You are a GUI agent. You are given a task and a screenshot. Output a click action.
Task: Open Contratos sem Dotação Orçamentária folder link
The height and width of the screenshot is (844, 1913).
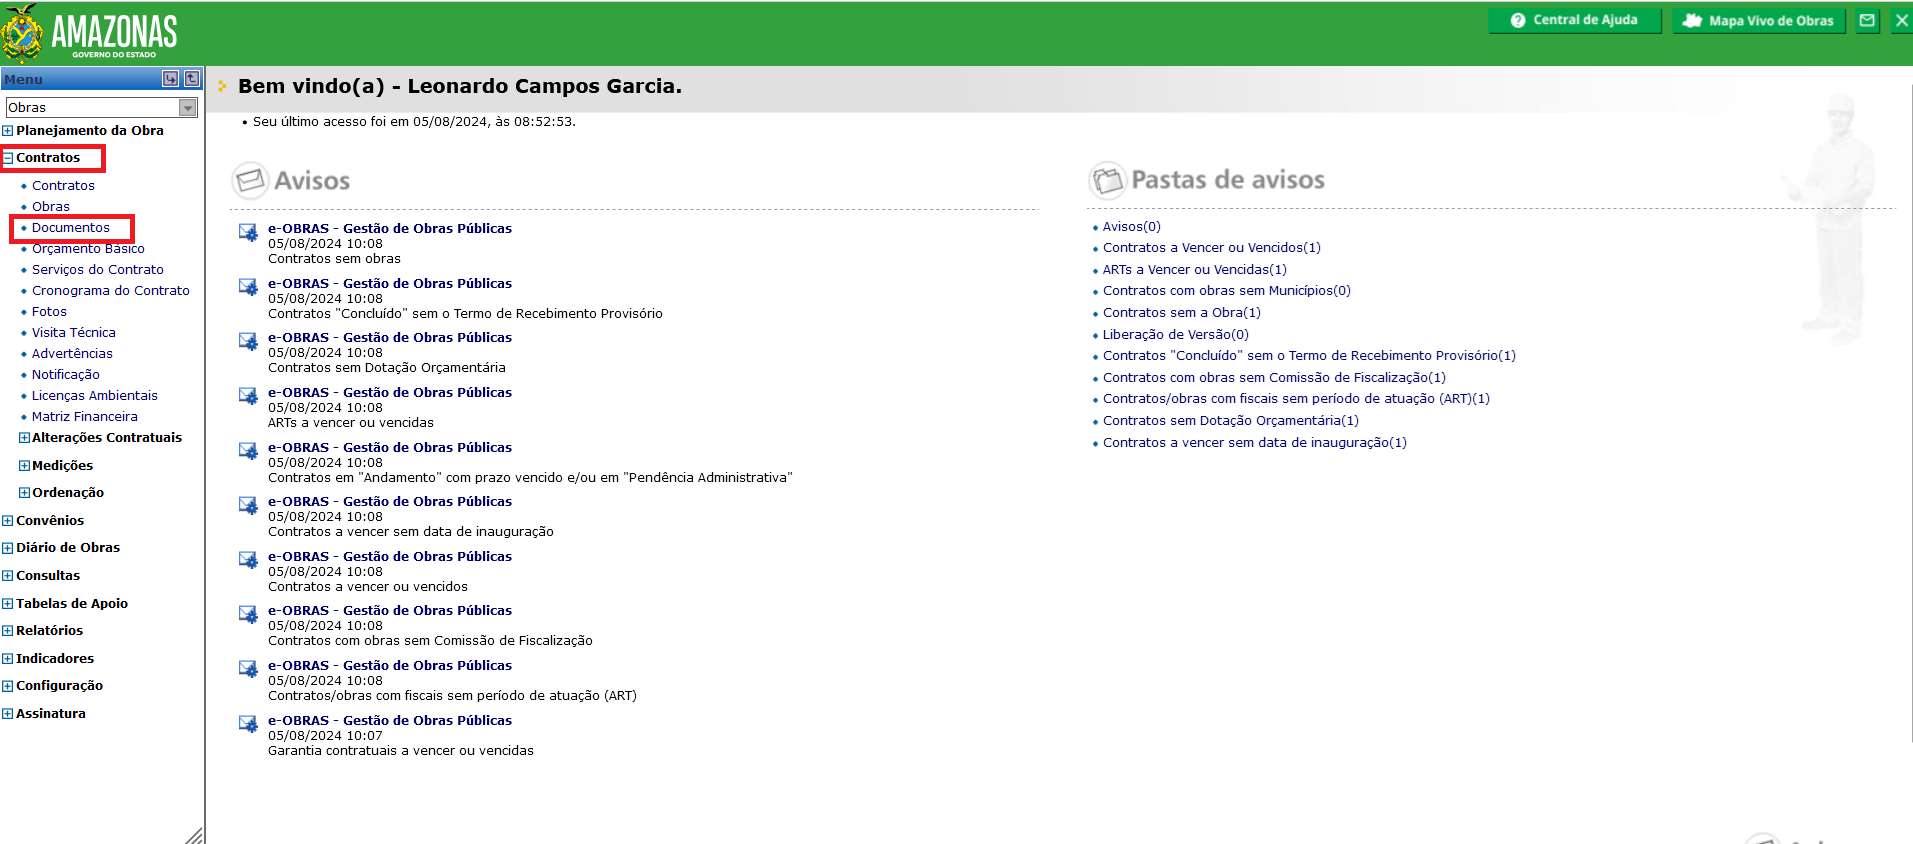click(1231, 421)
